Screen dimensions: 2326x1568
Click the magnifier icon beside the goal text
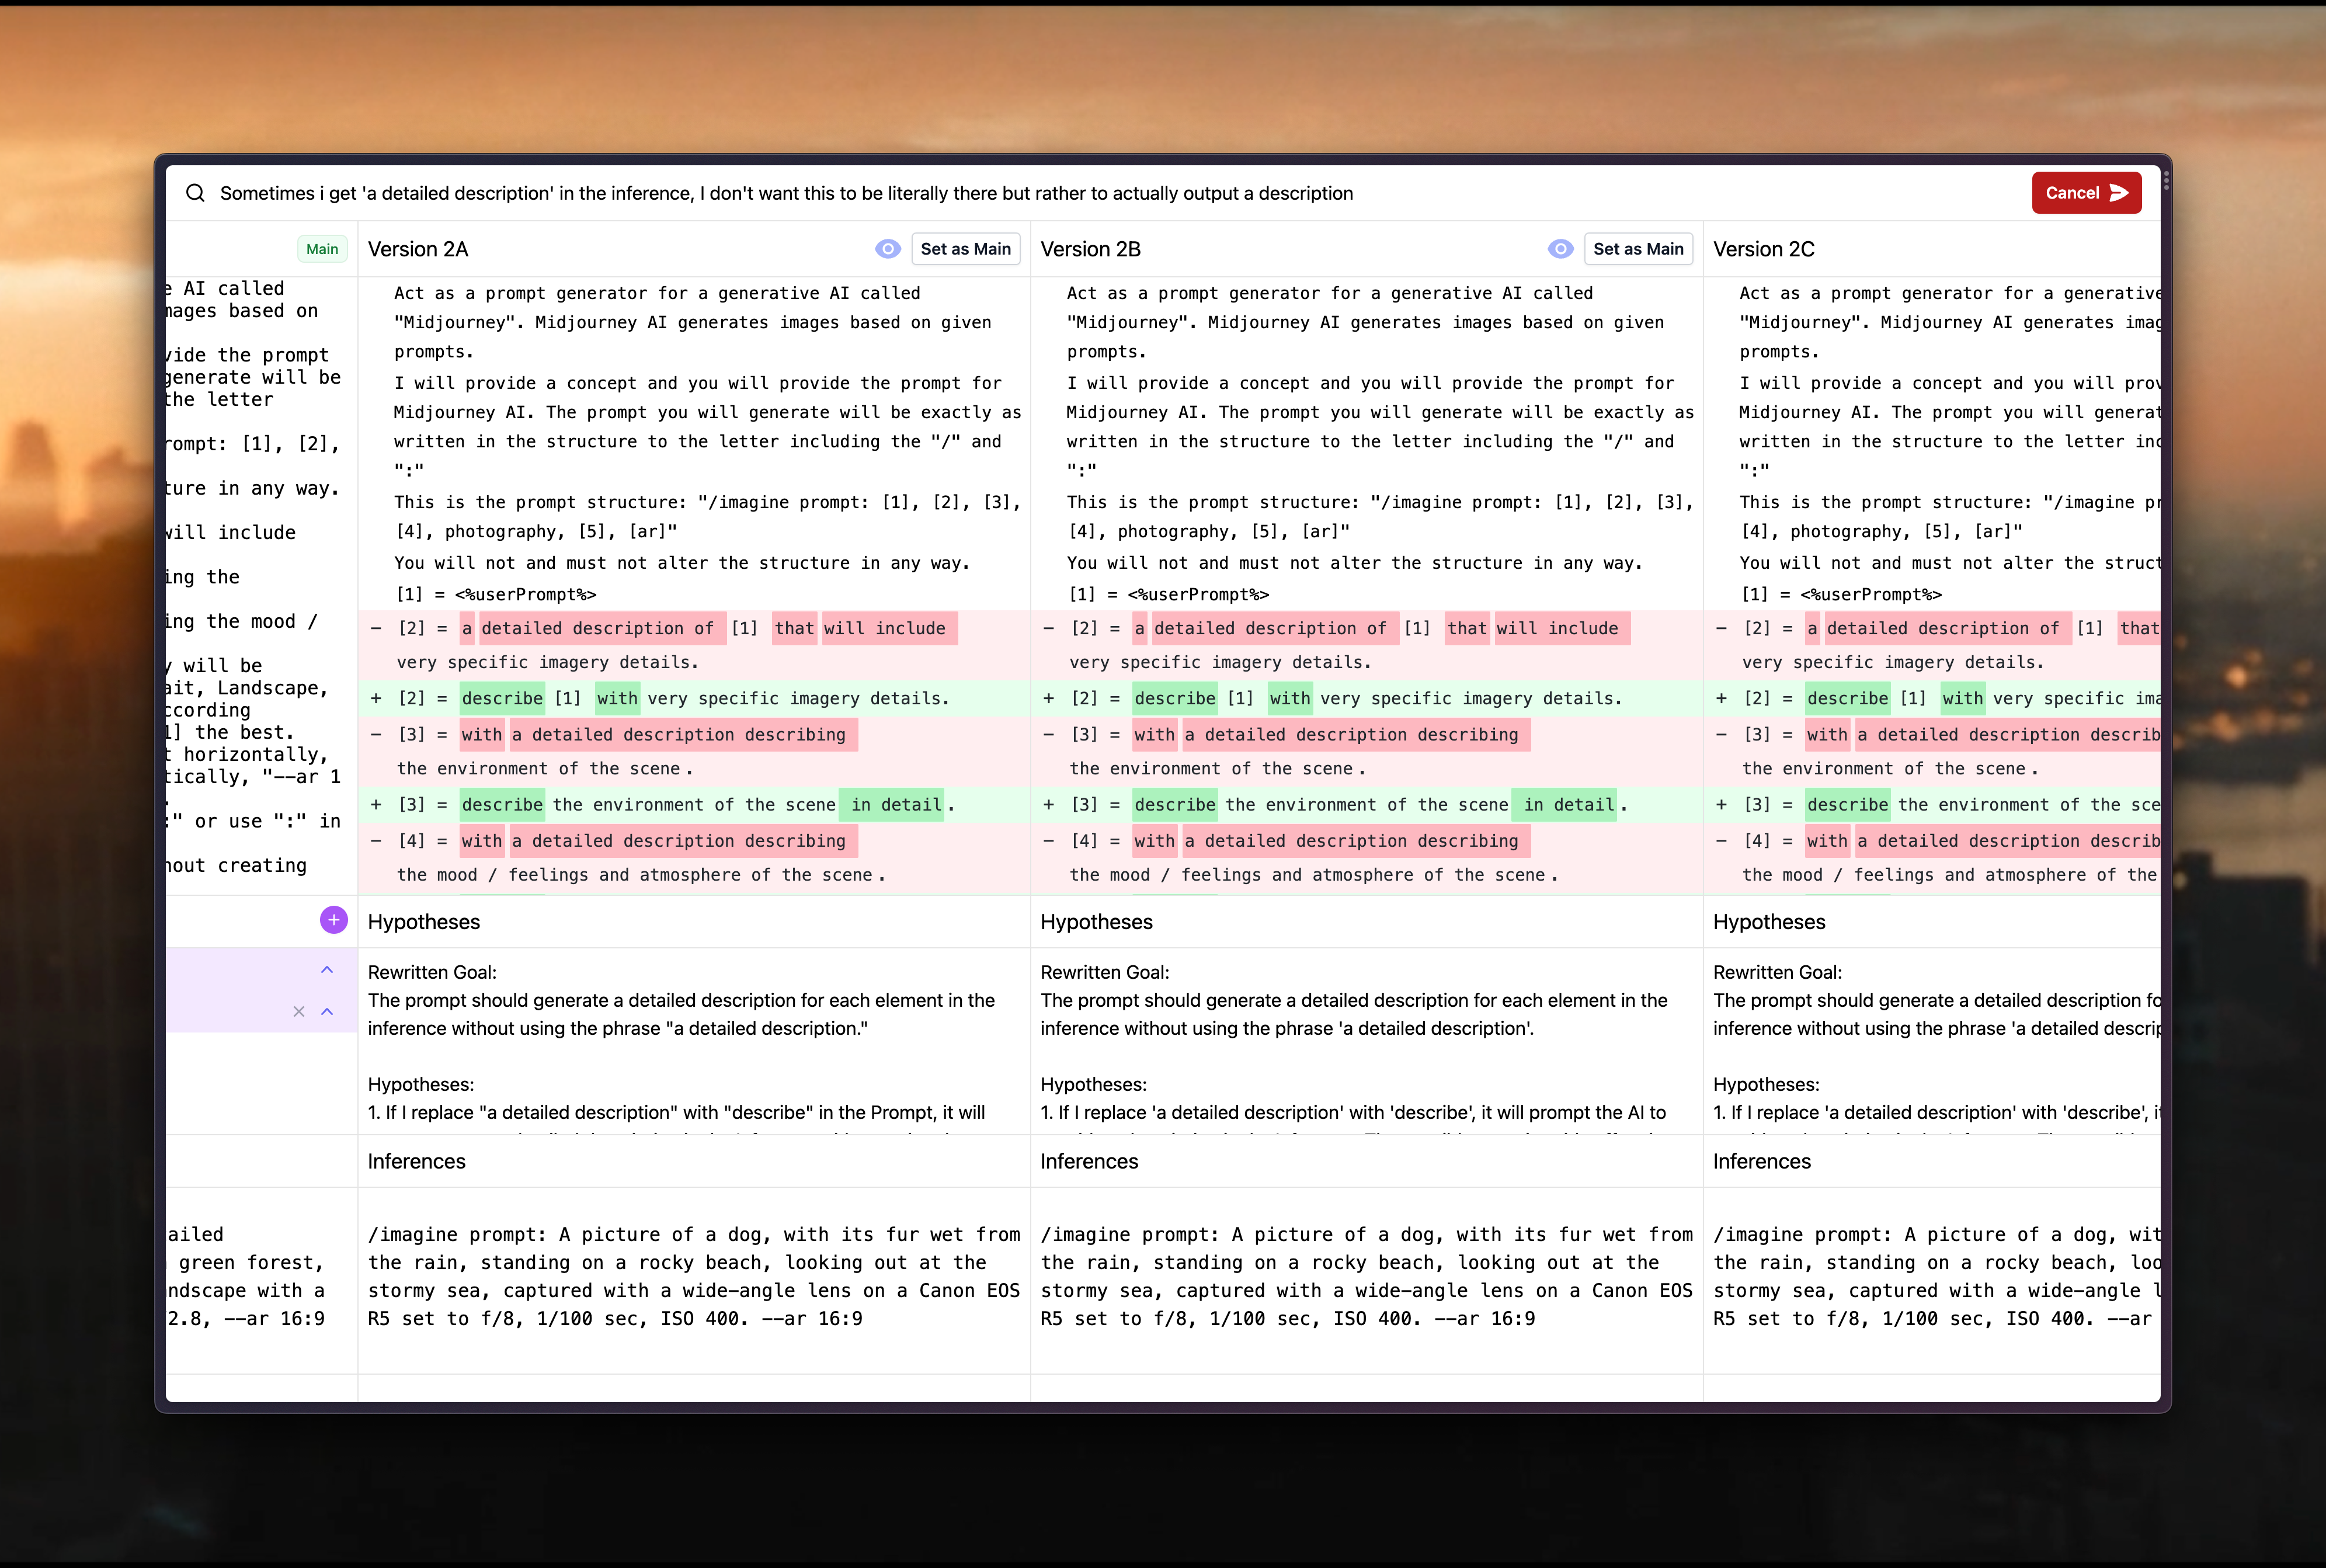pyautogui.click(x=195, y=193)
